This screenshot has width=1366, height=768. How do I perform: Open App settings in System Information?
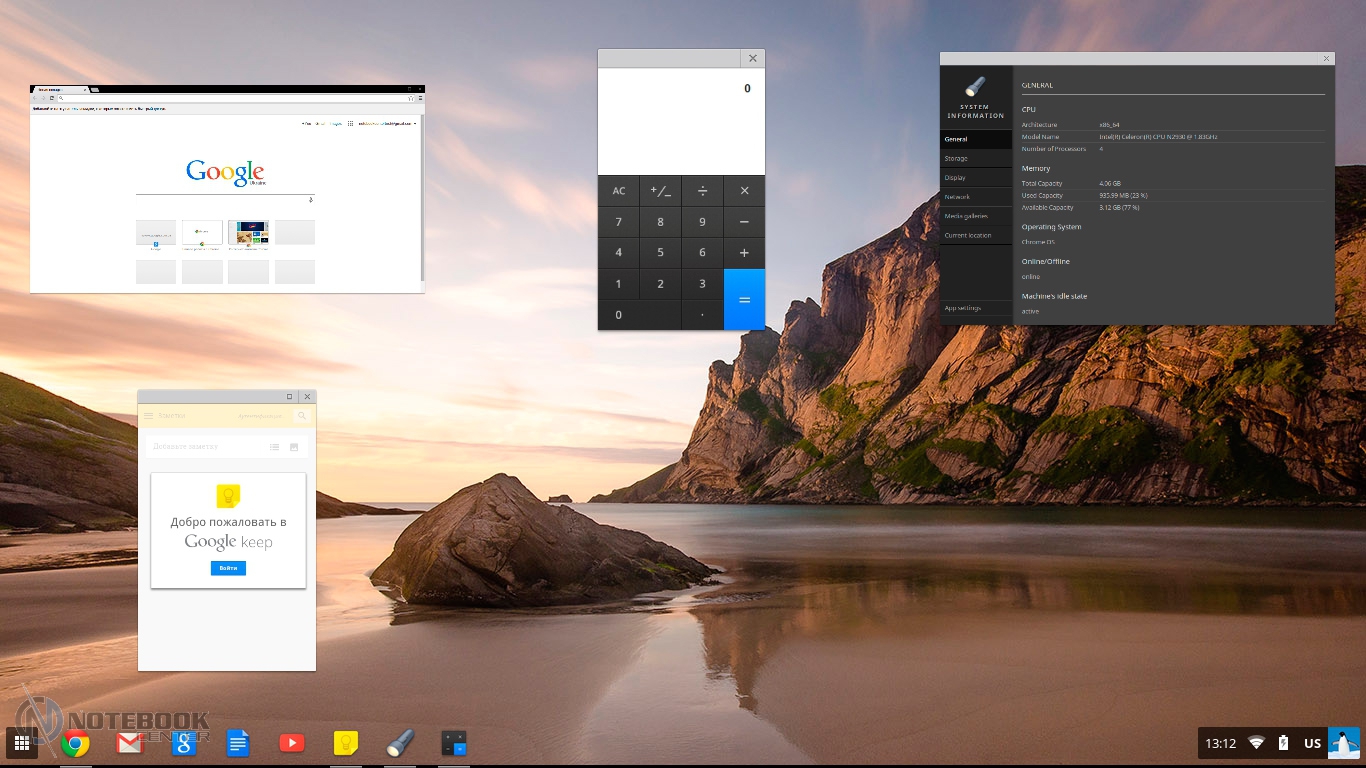coord(962,308)
